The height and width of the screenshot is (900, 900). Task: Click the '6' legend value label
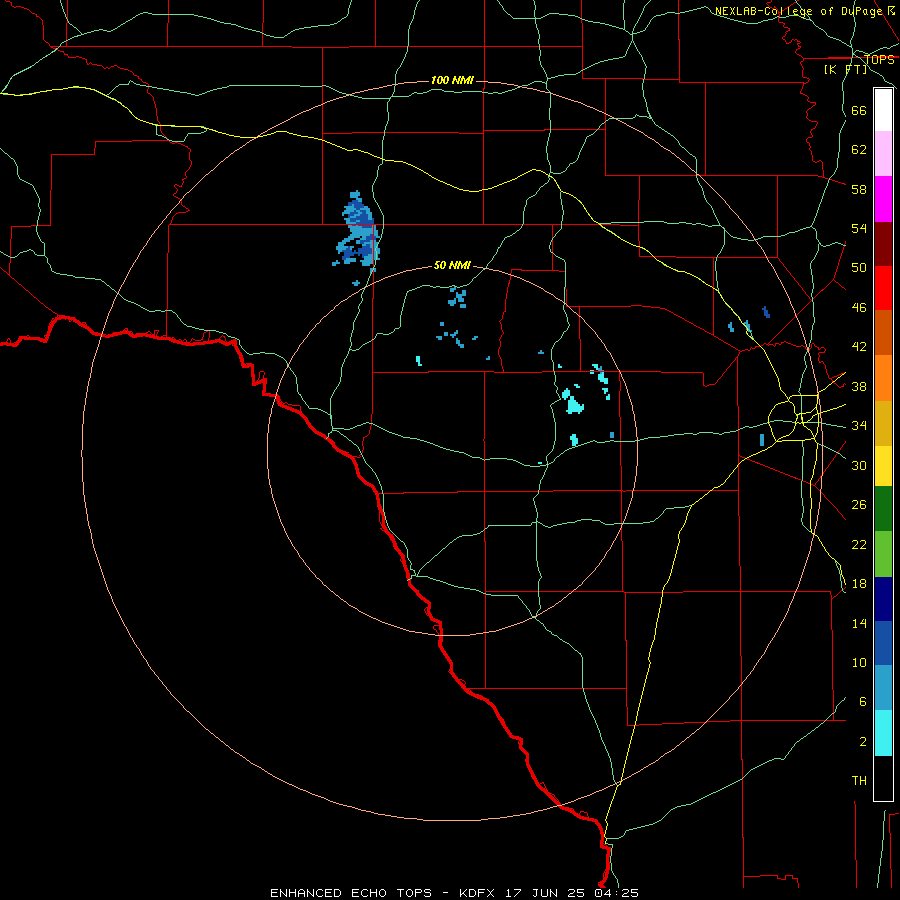coord(863,702)
